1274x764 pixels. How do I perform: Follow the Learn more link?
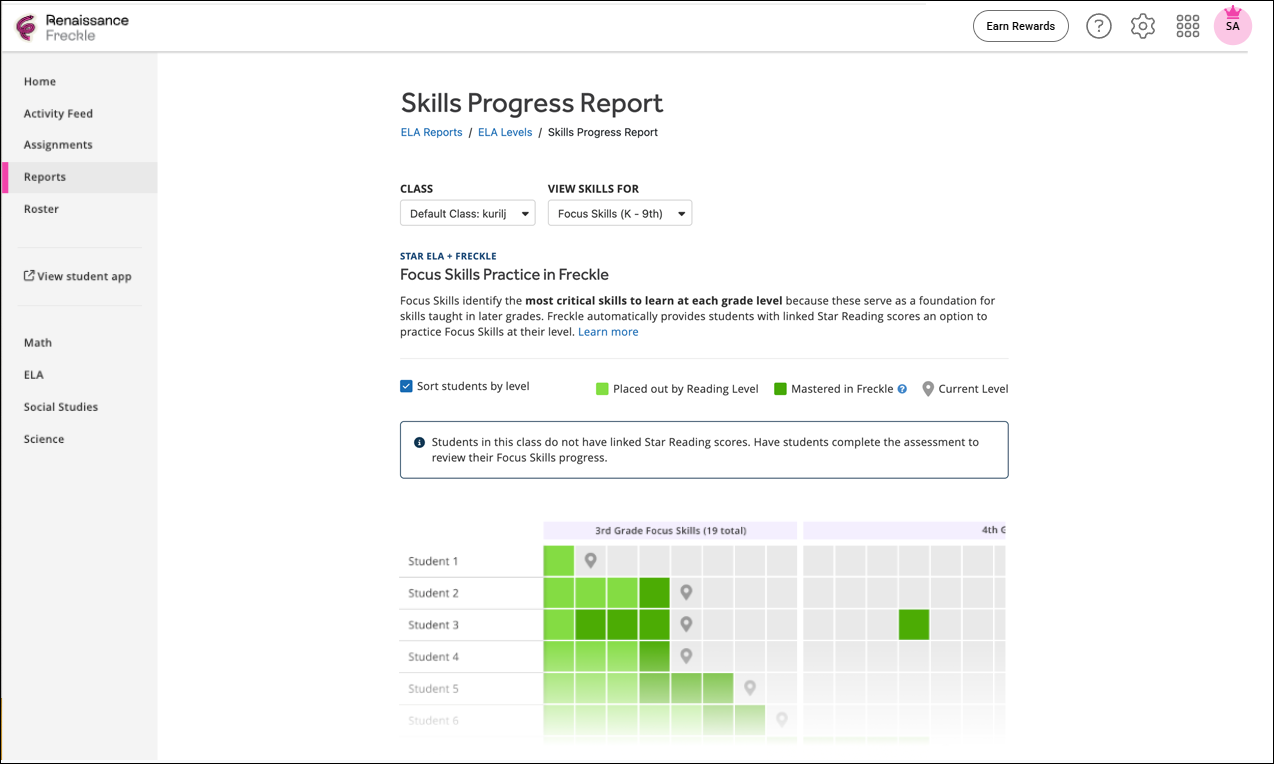coord(608,332)
